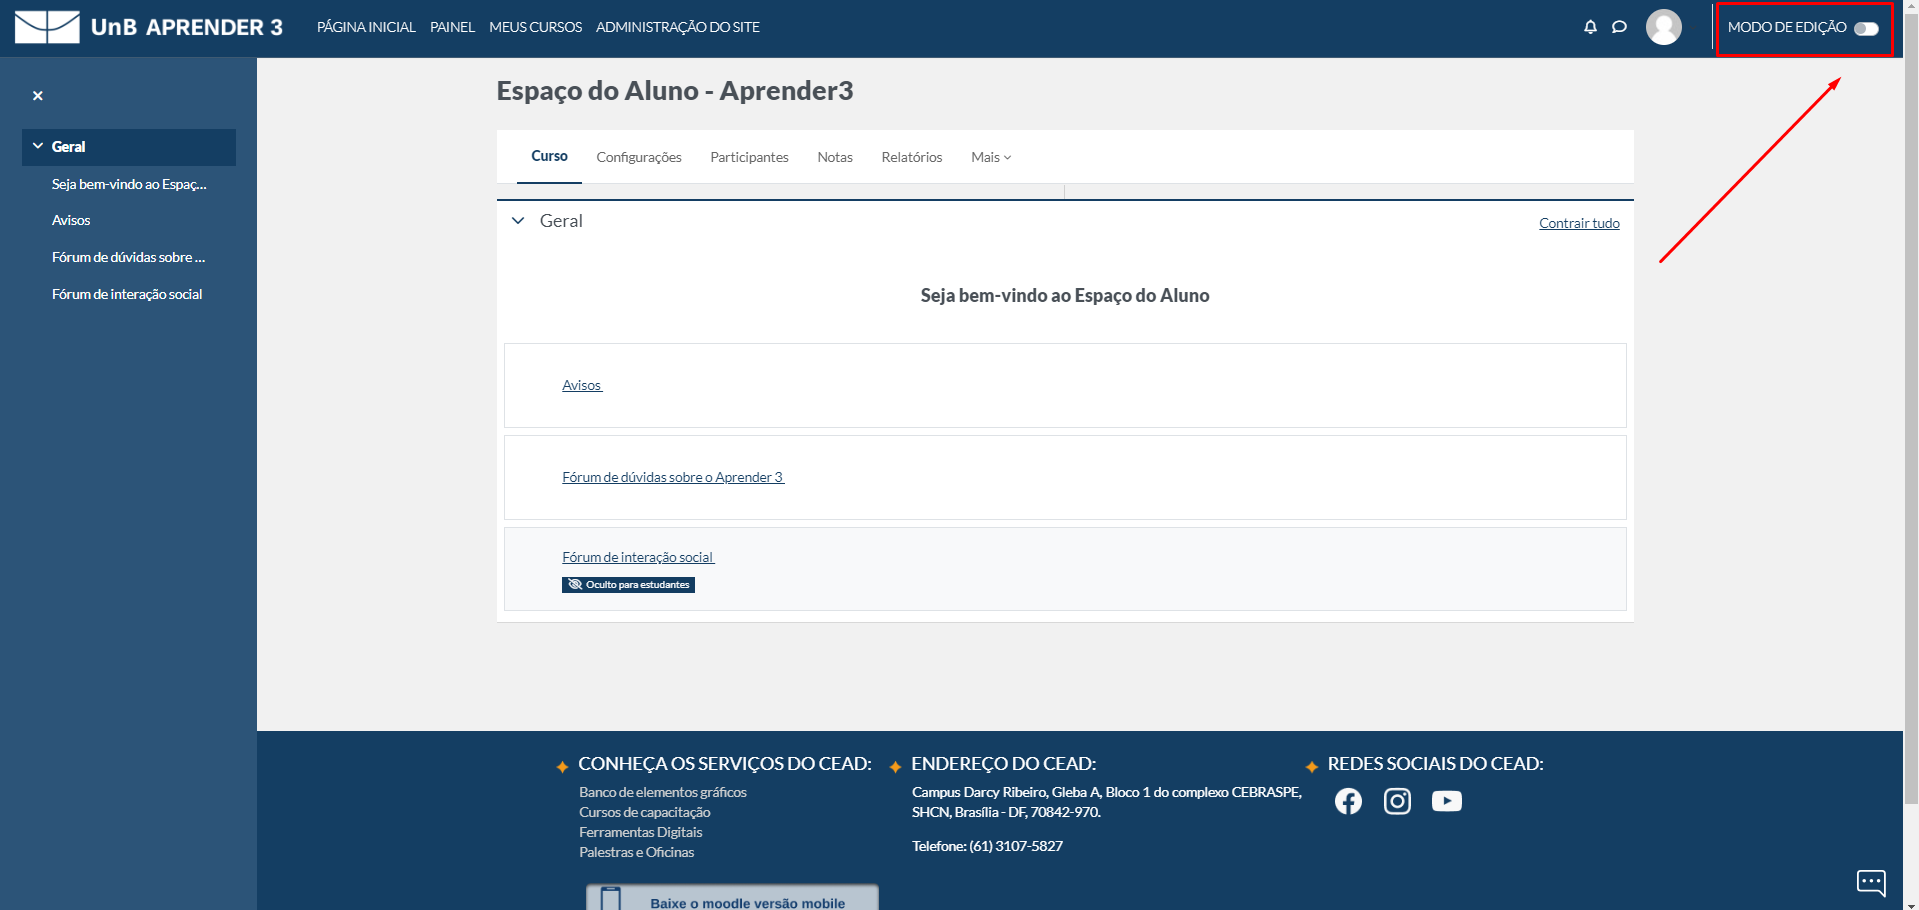This screenshot has height=910, width=1919.
Task: Open Cursos de capacitação footer link
Action: pos(645,812)
